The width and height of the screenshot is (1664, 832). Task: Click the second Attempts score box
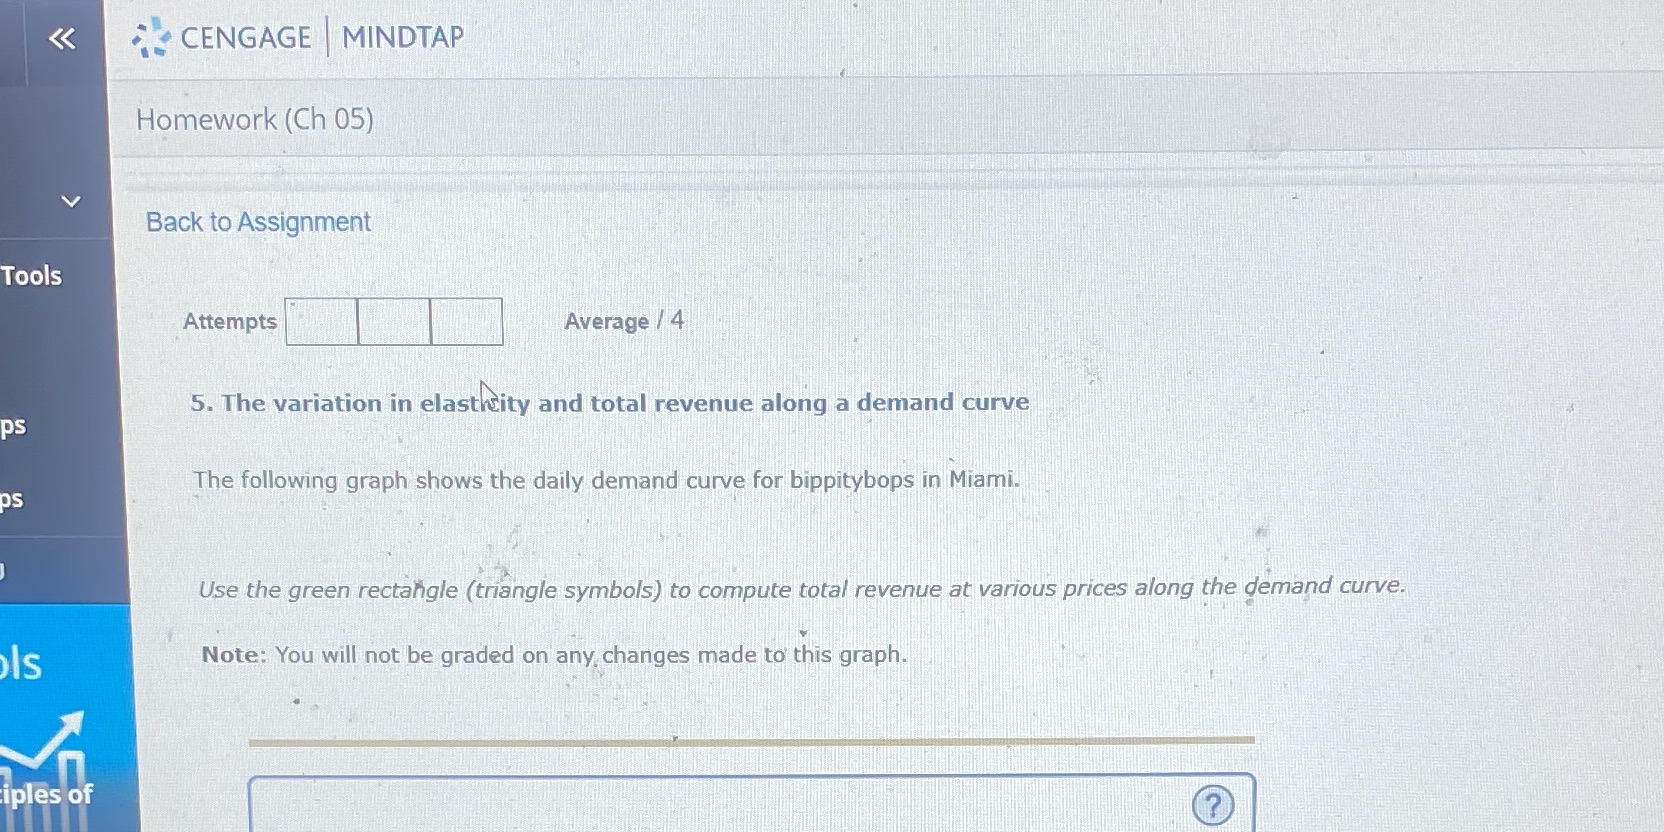[393, 321]
